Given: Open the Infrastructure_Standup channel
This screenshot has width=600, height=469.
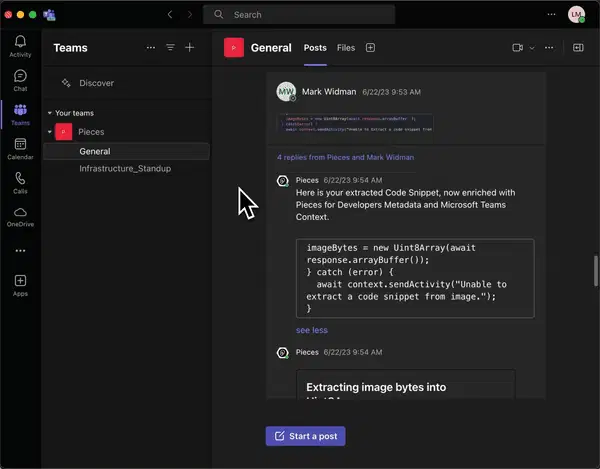Looking at the screenshot, I should pyautogui.click(x=125, y=169).
